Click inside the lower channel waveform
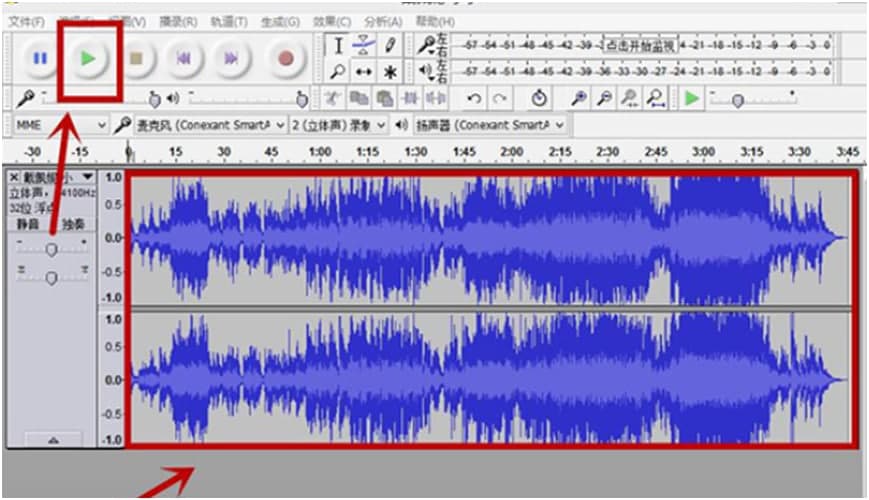The image size is (869, 500). 490,380
